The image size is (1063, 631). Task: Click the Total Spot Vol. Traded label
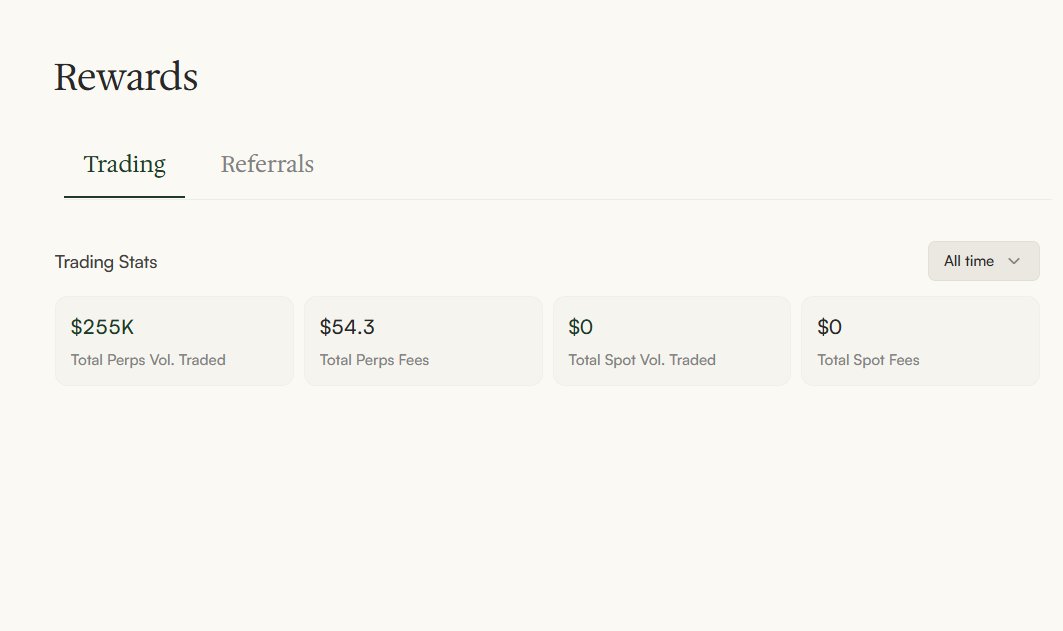click(x=642, y=360)
